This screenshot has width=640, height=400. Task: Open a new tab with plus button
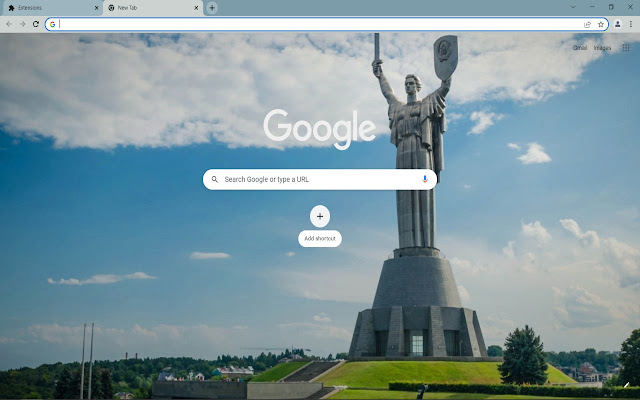click(212, 8)
